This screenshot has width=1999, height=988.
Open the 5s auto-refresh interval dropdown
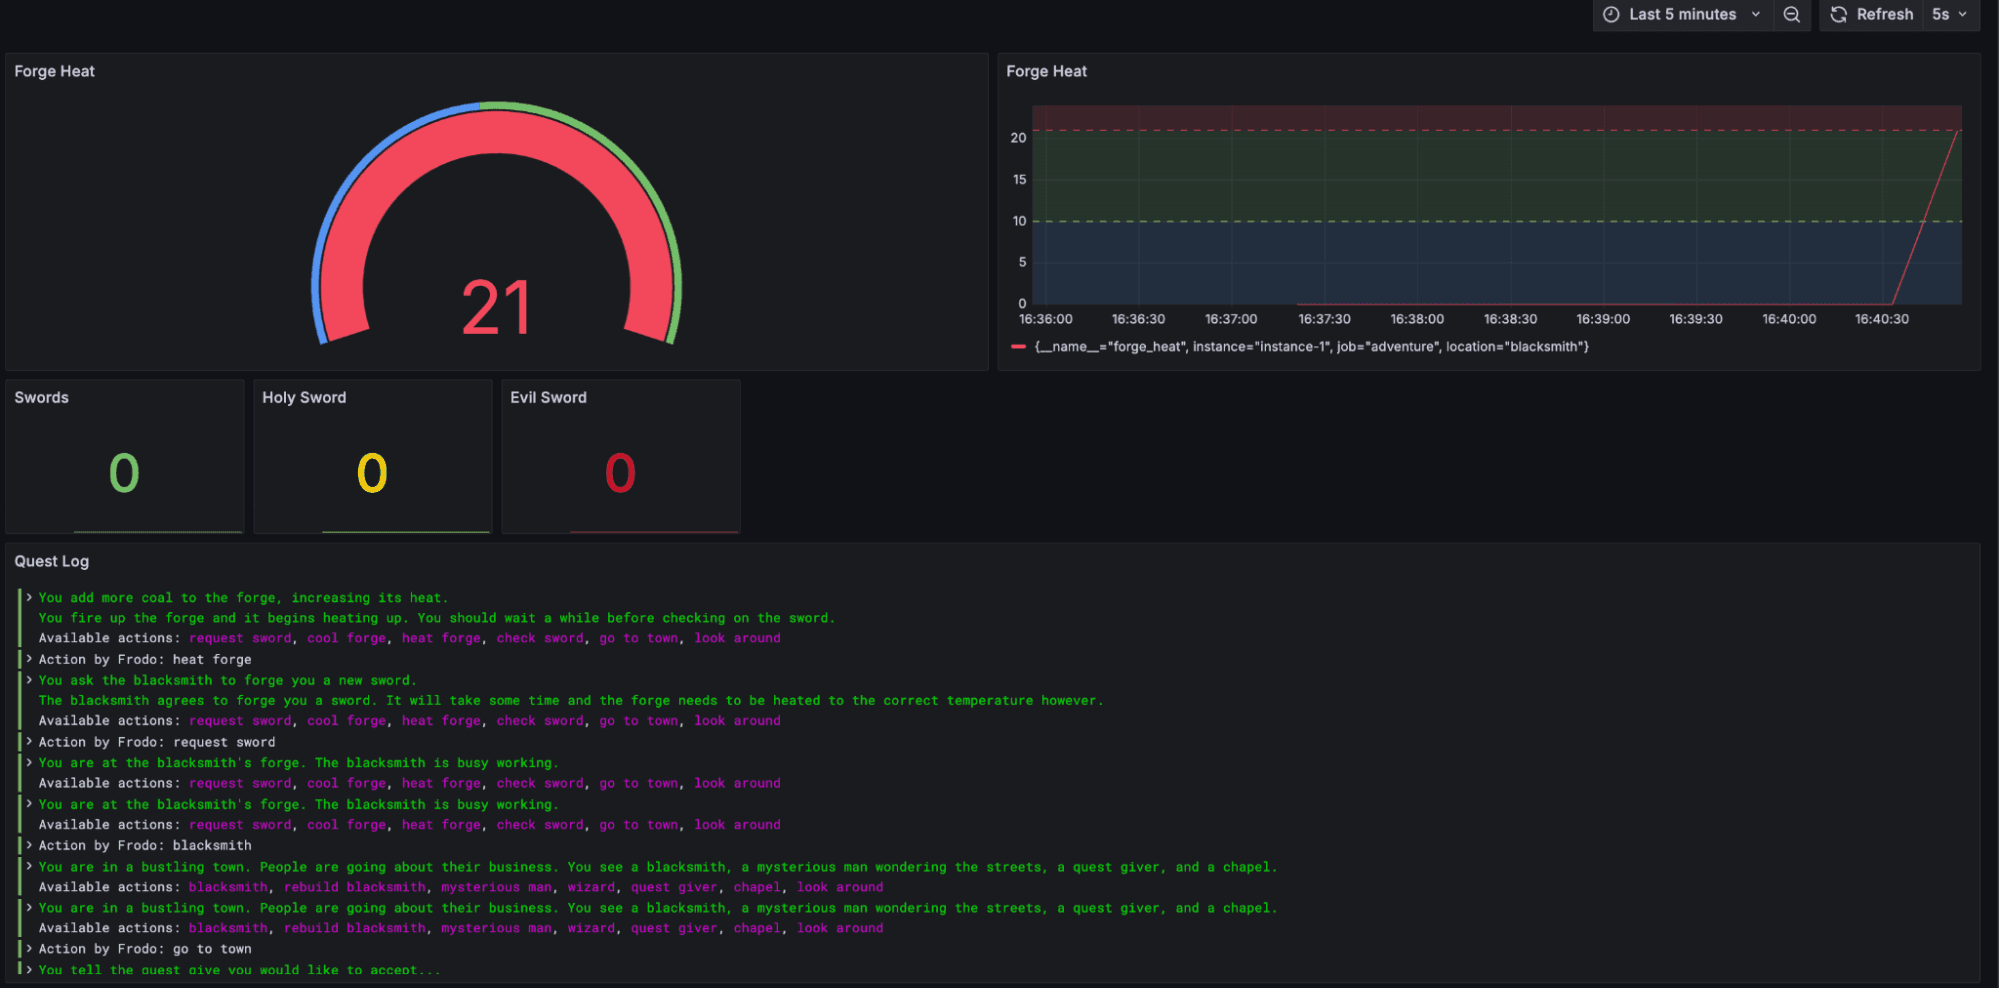tap(1950, 14)
